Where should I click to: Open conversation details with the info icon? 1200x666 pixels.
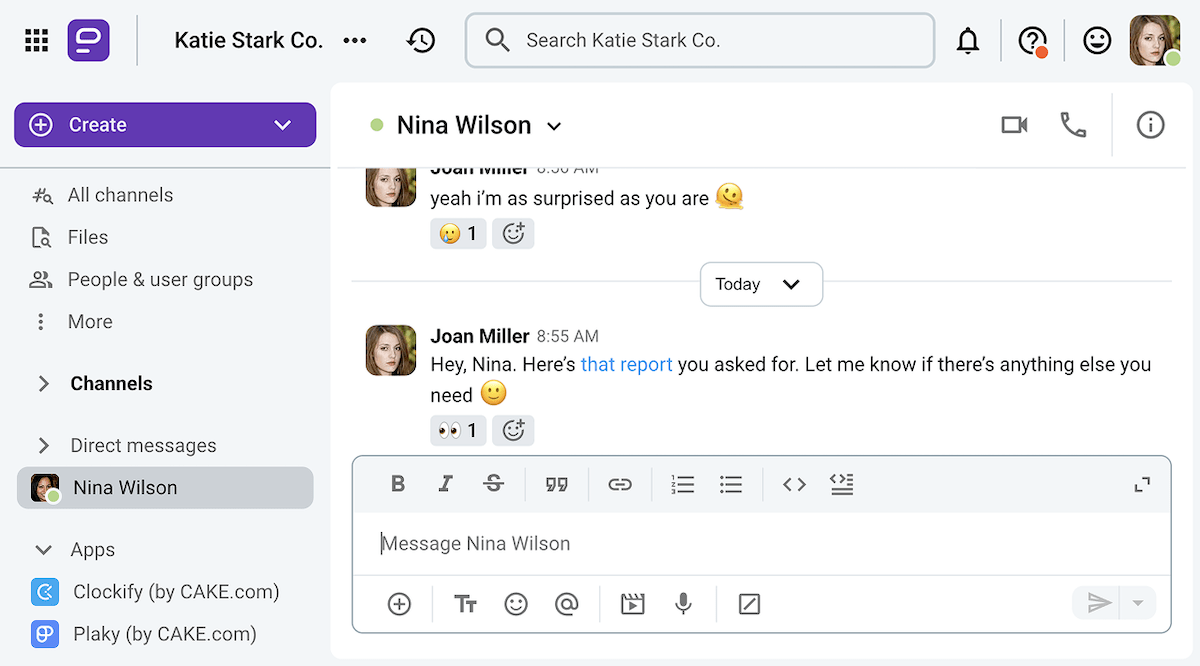coord(1150,125)
